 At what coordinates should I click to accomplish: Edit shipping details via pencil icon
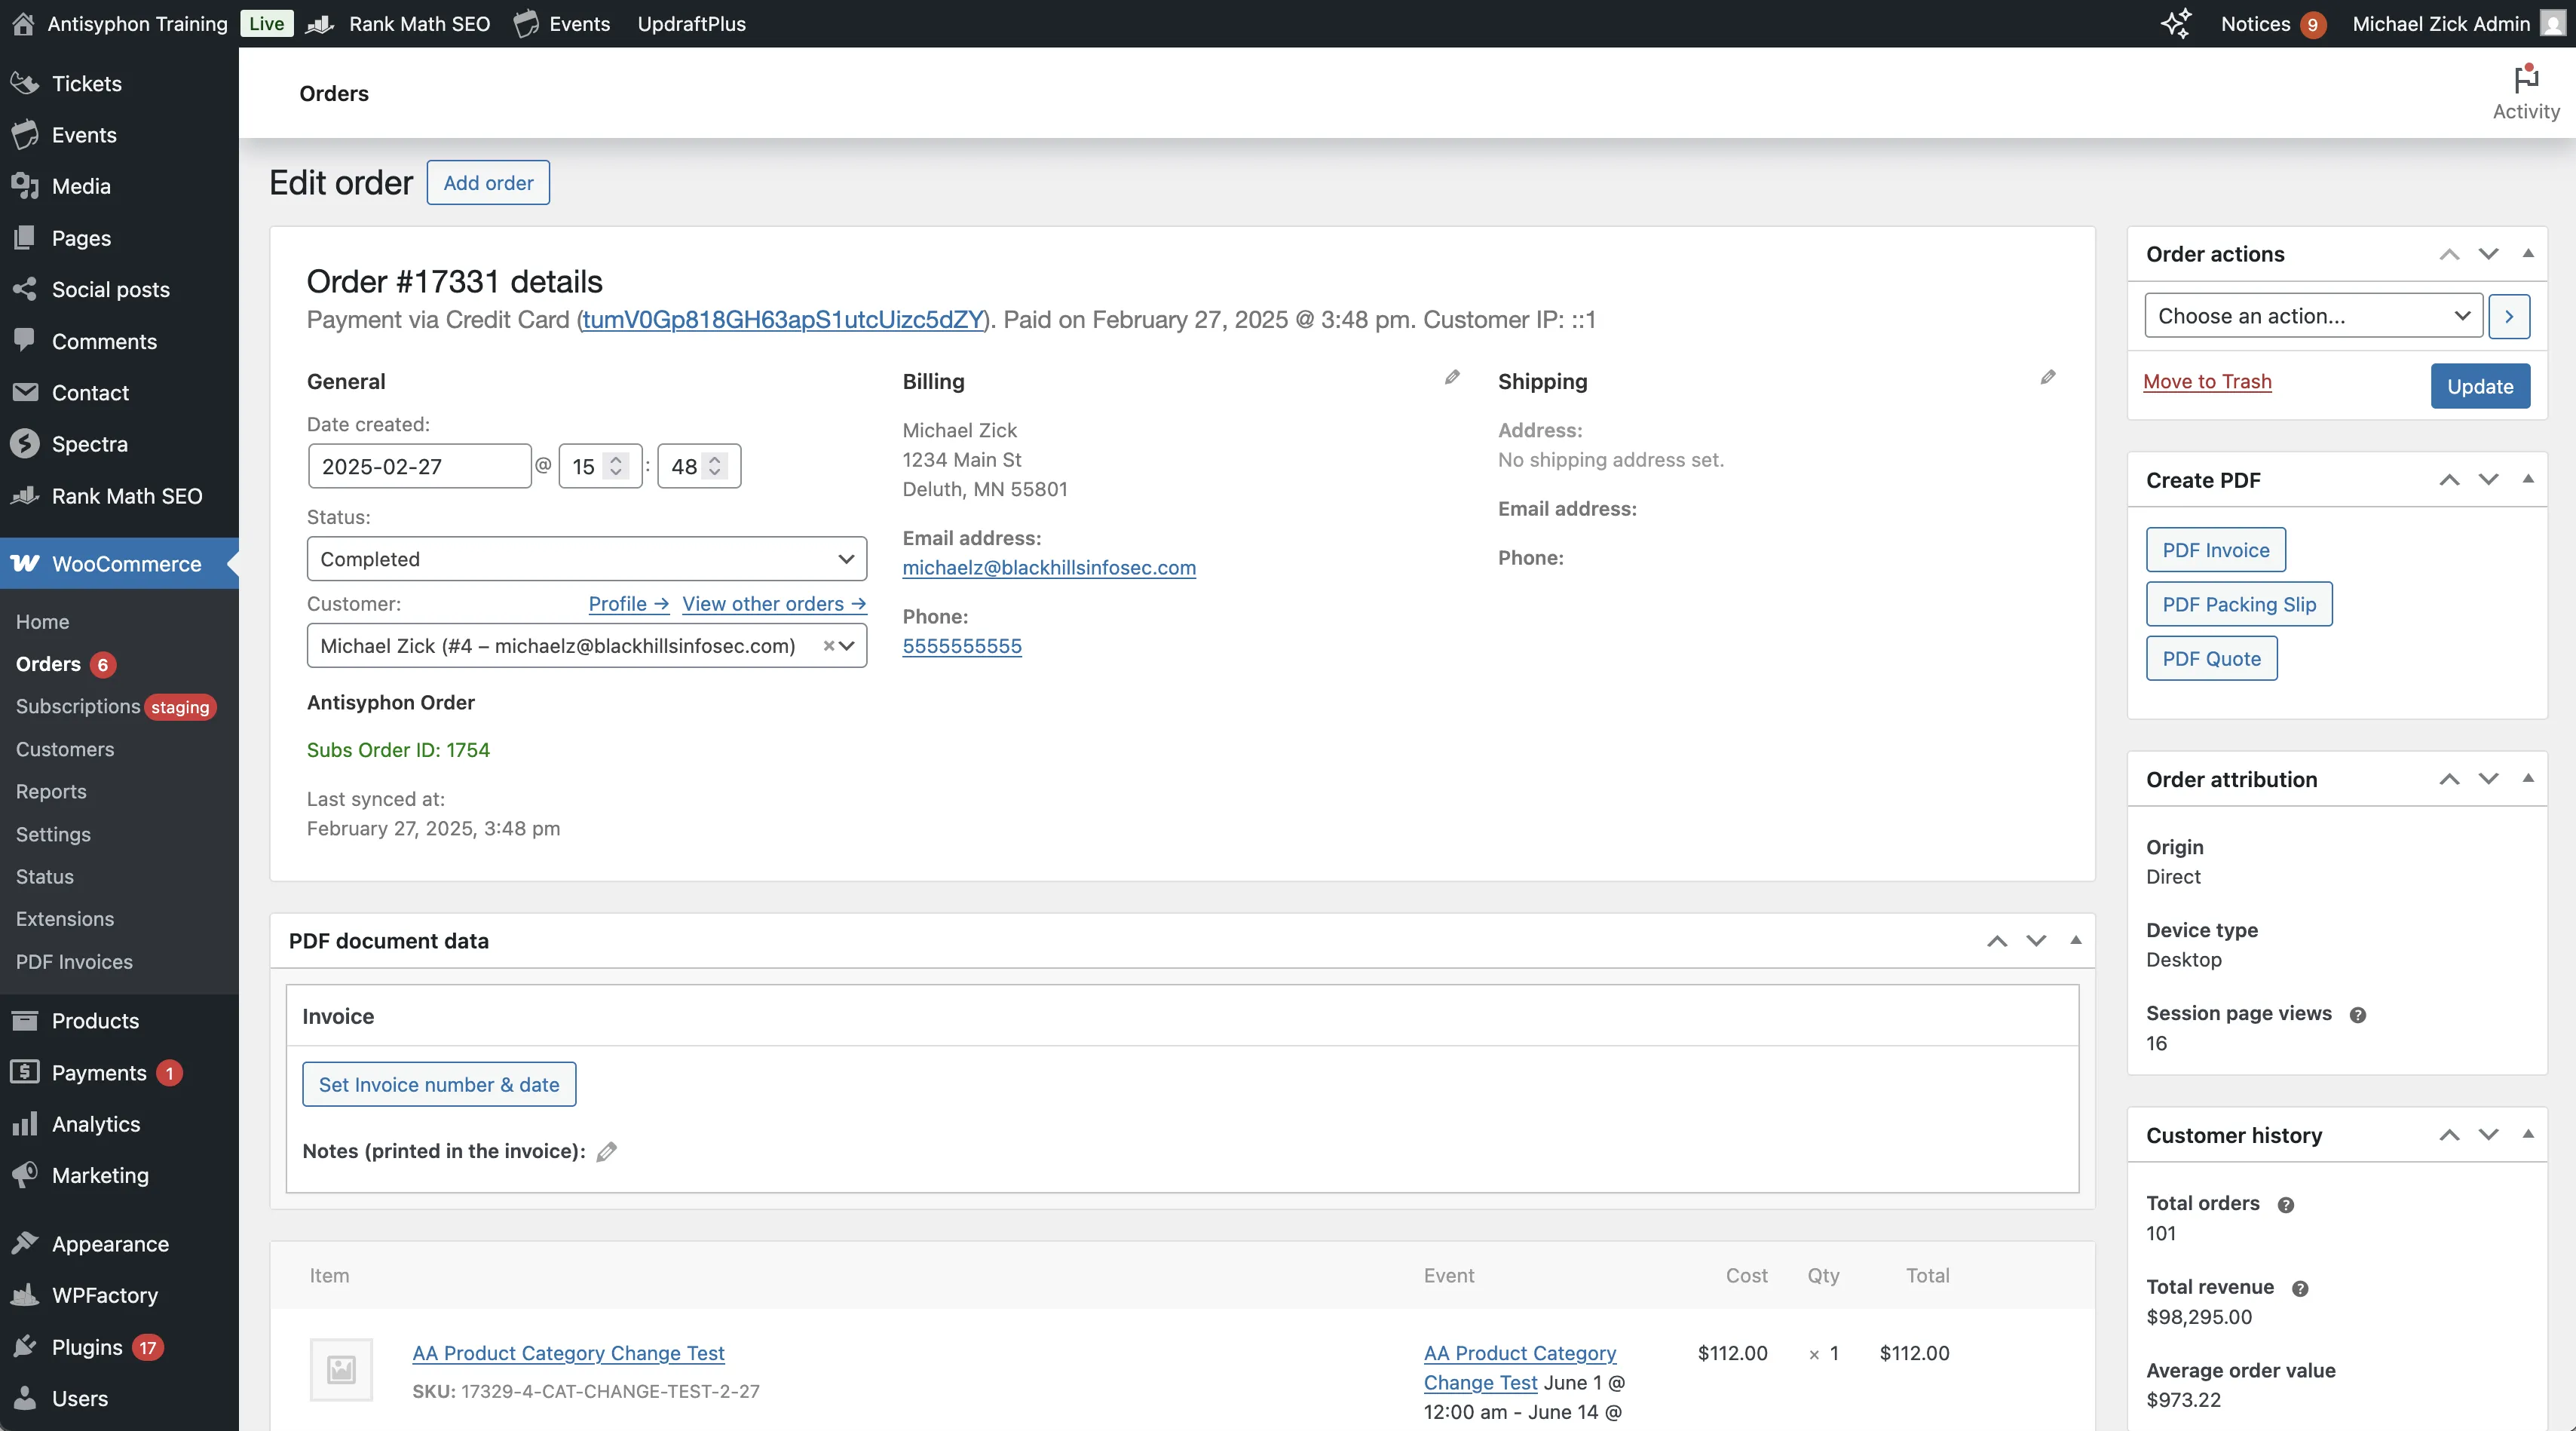[x=2048, y=378]
